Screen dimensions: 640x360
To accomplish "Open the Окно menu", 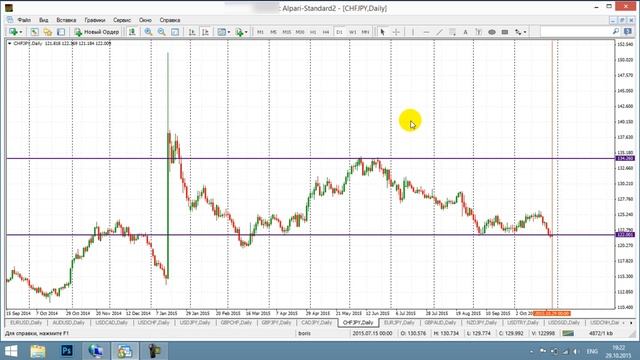I will 145,20.
